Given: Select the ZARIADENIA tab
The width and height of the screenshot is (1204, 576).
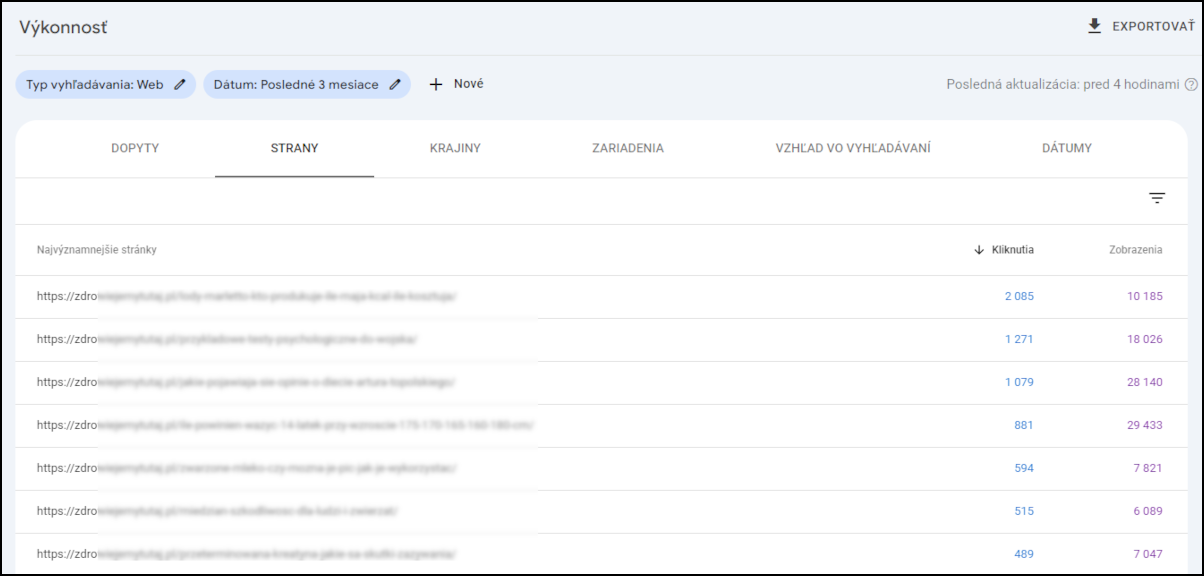Looking at the screenshot, I should pyautogui.click(x=626, y=149).
